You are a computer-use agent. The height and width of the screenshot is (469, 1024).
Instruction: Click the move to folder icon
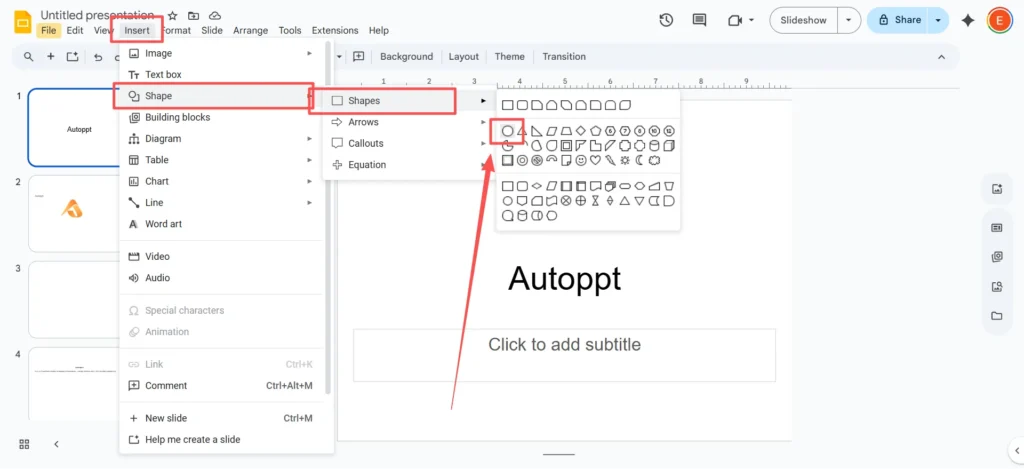click(193, 15)
